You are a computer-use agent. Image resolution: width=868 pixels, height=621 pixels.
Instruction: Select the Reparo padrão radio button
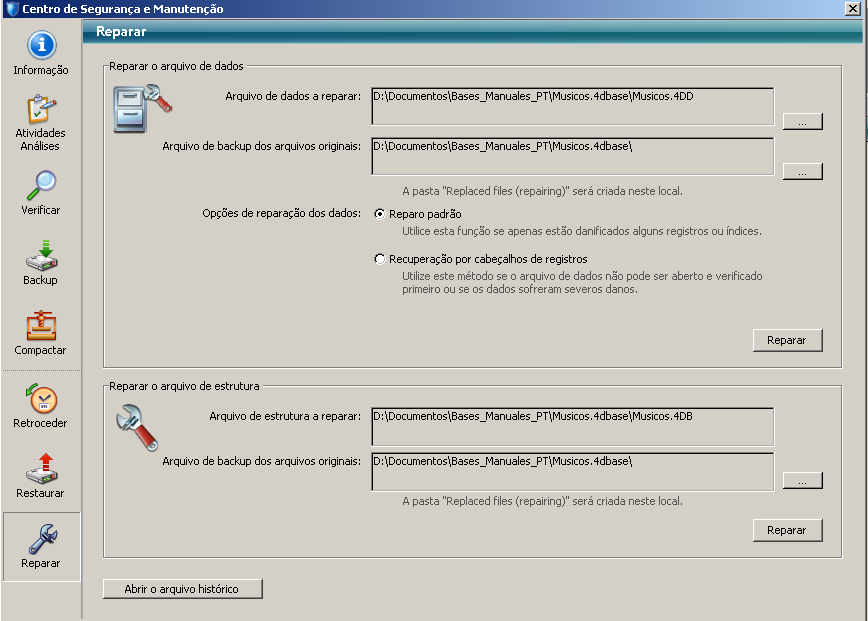(x=380, y=214)
